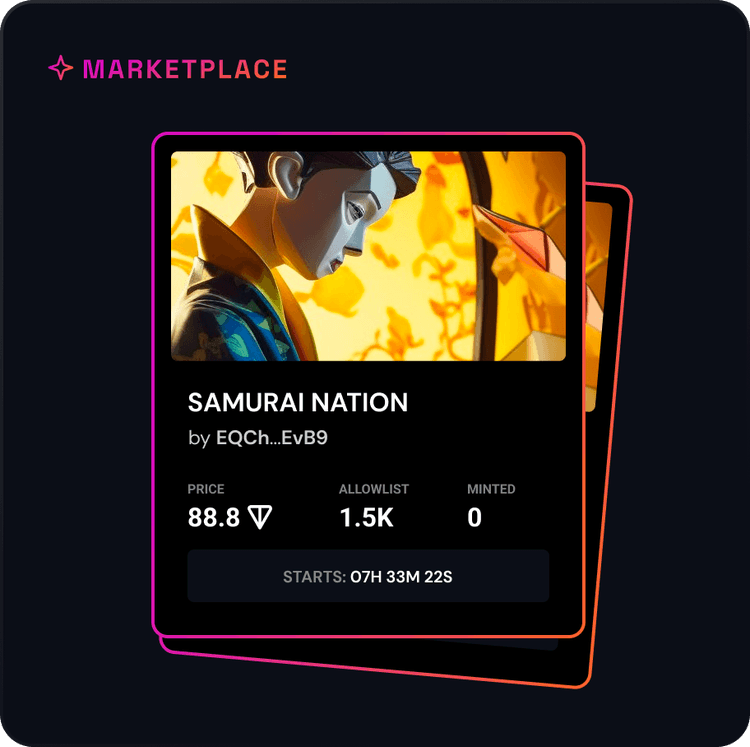Click the second card's partial artwork
This screenshot has width=750, height=747.
pyautogui.click(x=598, y=306)
